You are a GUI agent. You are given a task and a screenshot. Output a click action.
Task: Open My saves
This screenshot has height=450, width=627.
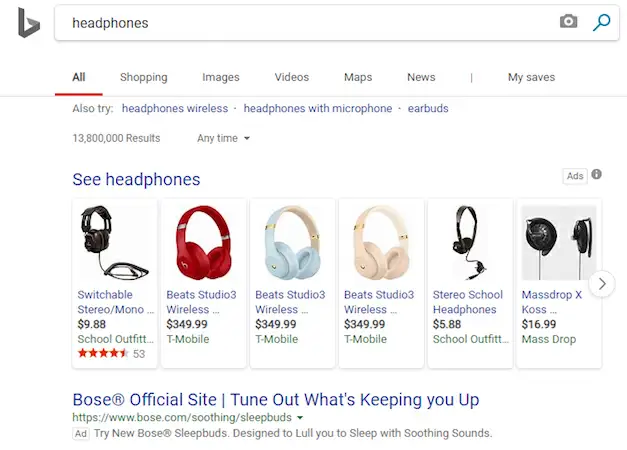(x=531, y=77)
